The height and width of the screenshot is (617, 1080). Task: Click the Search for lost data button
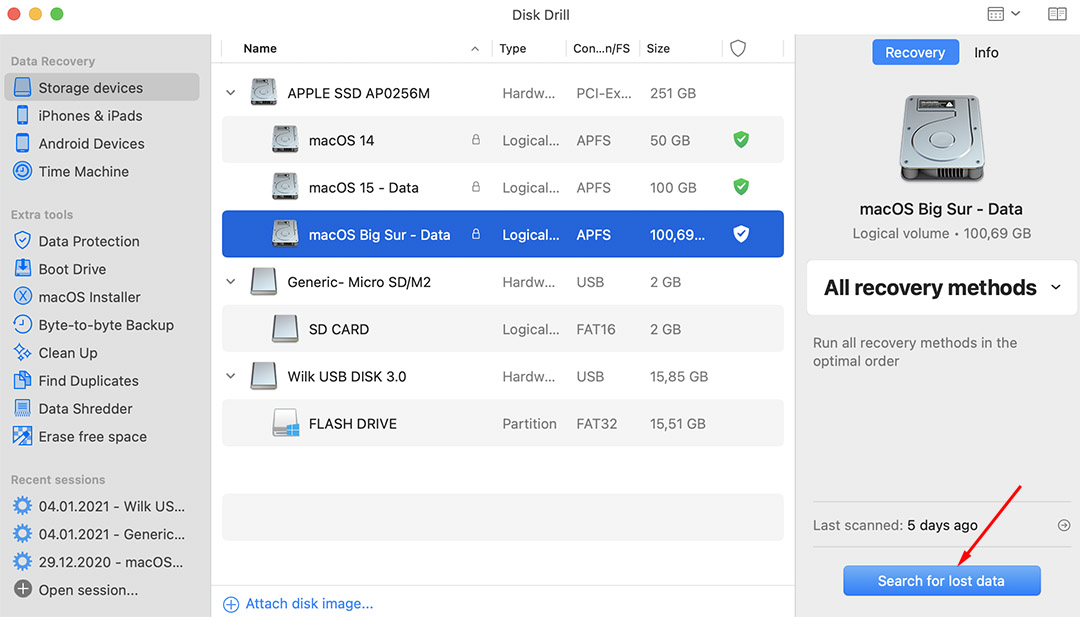(942, 581)
